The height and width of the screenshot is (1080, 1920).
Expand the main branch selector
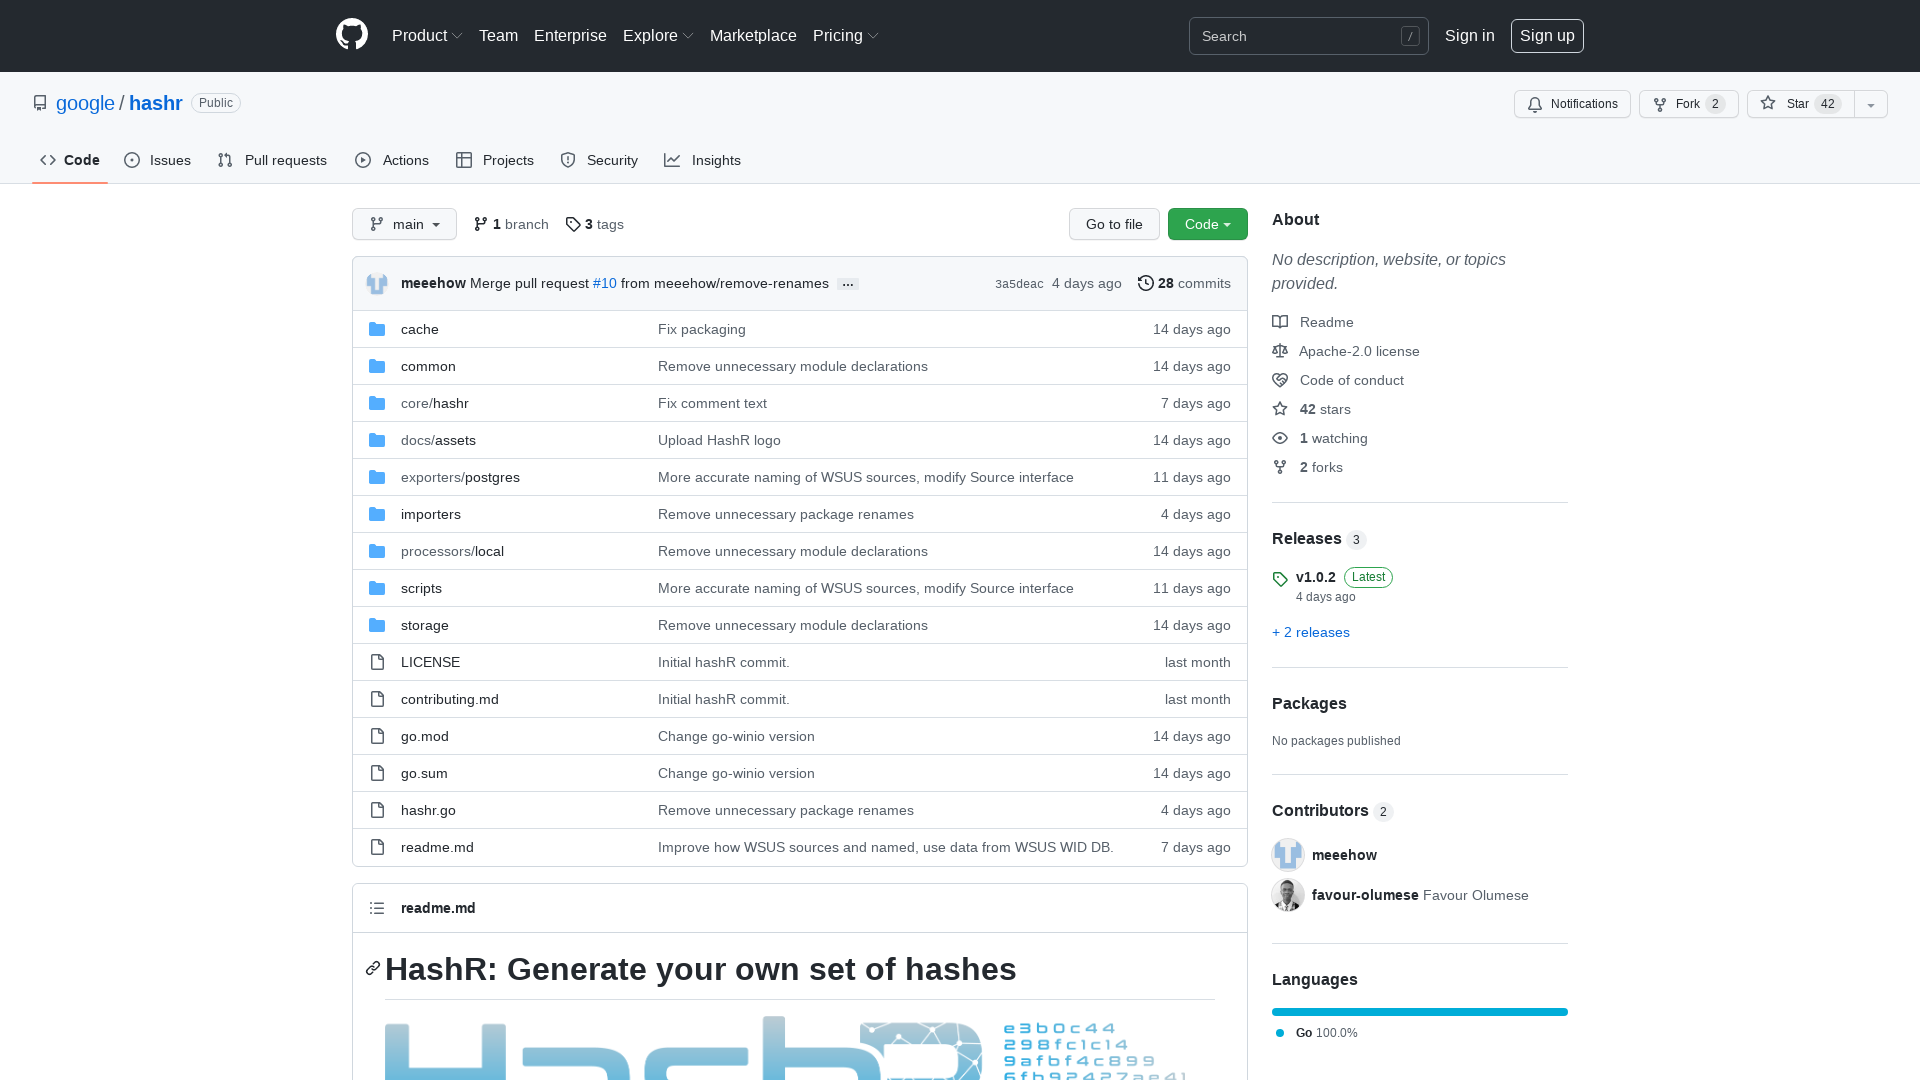pyautogui.click(x=404, y=224)
